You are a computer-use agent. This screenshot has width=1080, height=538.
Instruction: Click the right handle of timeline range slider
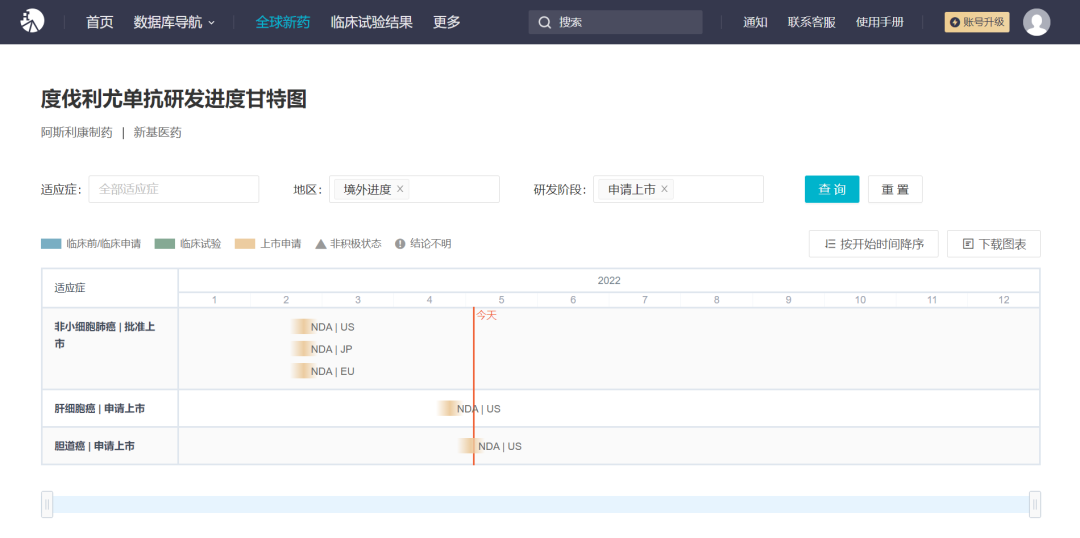click(1035, 504)
